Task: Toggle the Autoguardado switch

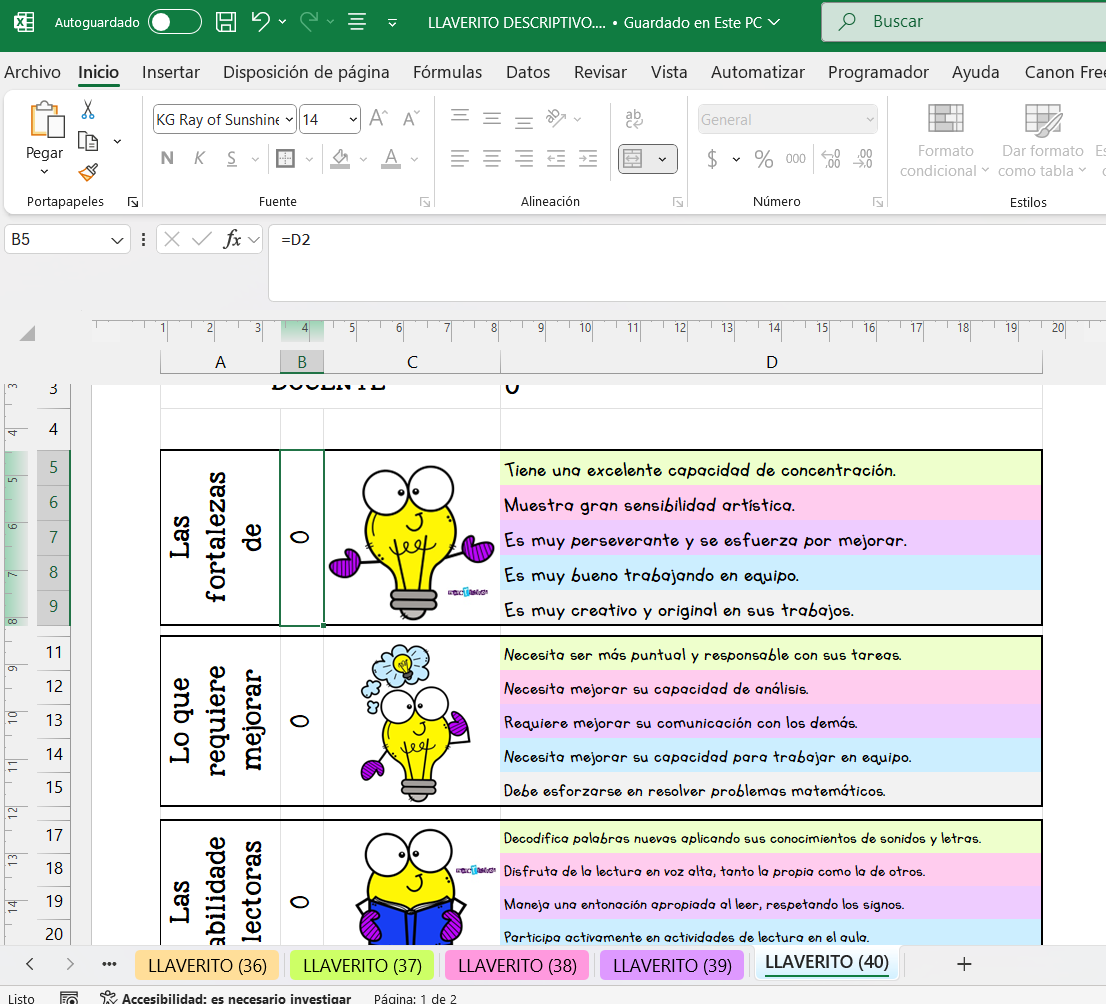Action: coord(174,22)
